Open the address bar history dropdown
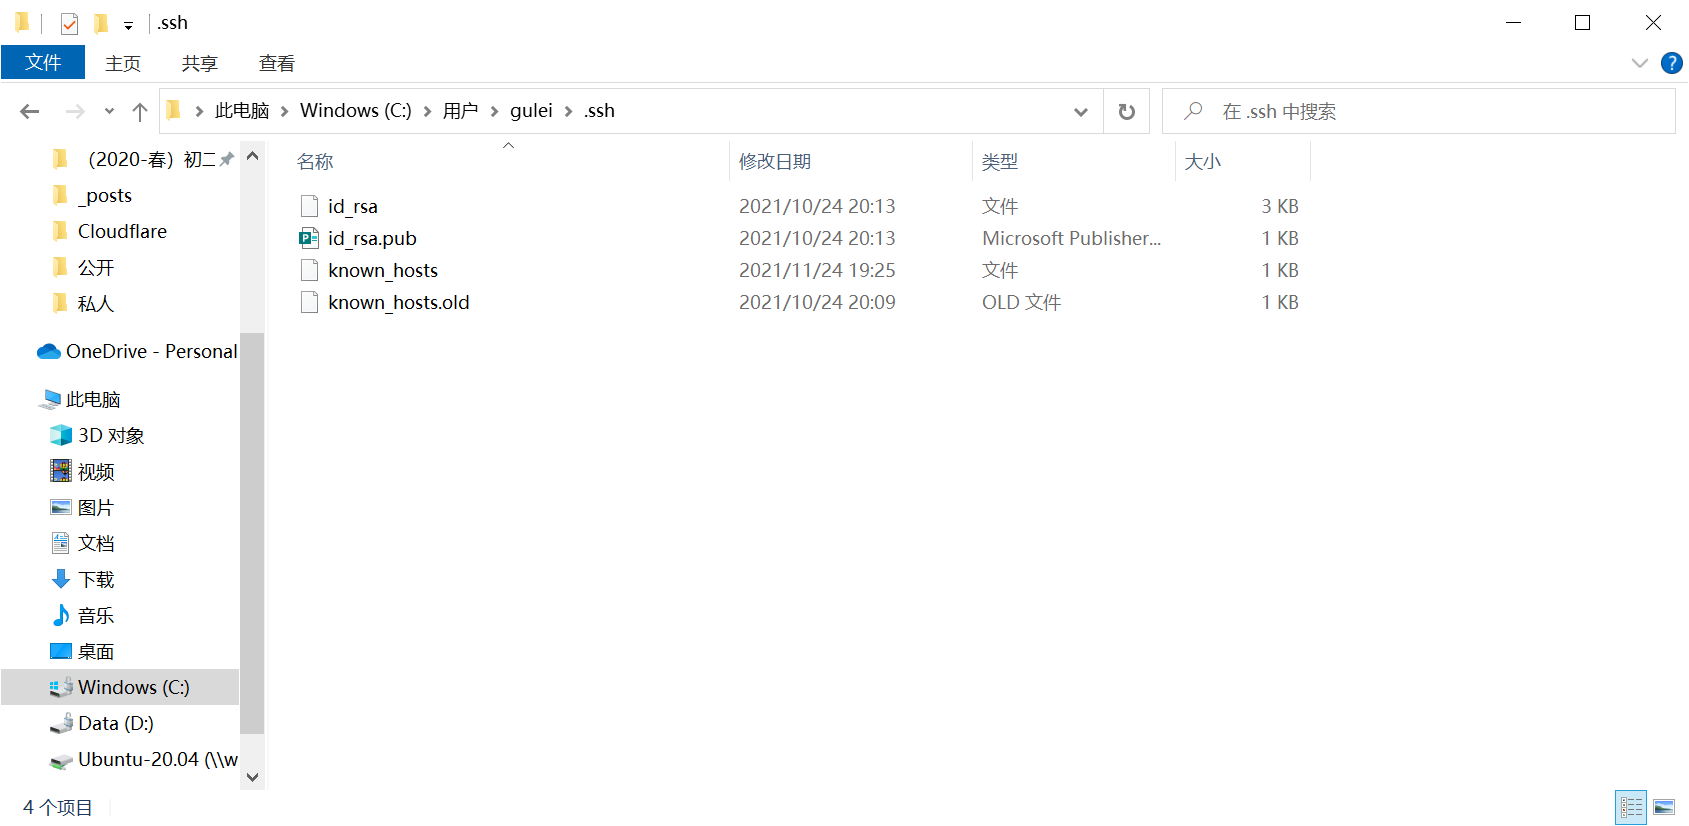The image size is (1689, 826). coord(1081,112)
